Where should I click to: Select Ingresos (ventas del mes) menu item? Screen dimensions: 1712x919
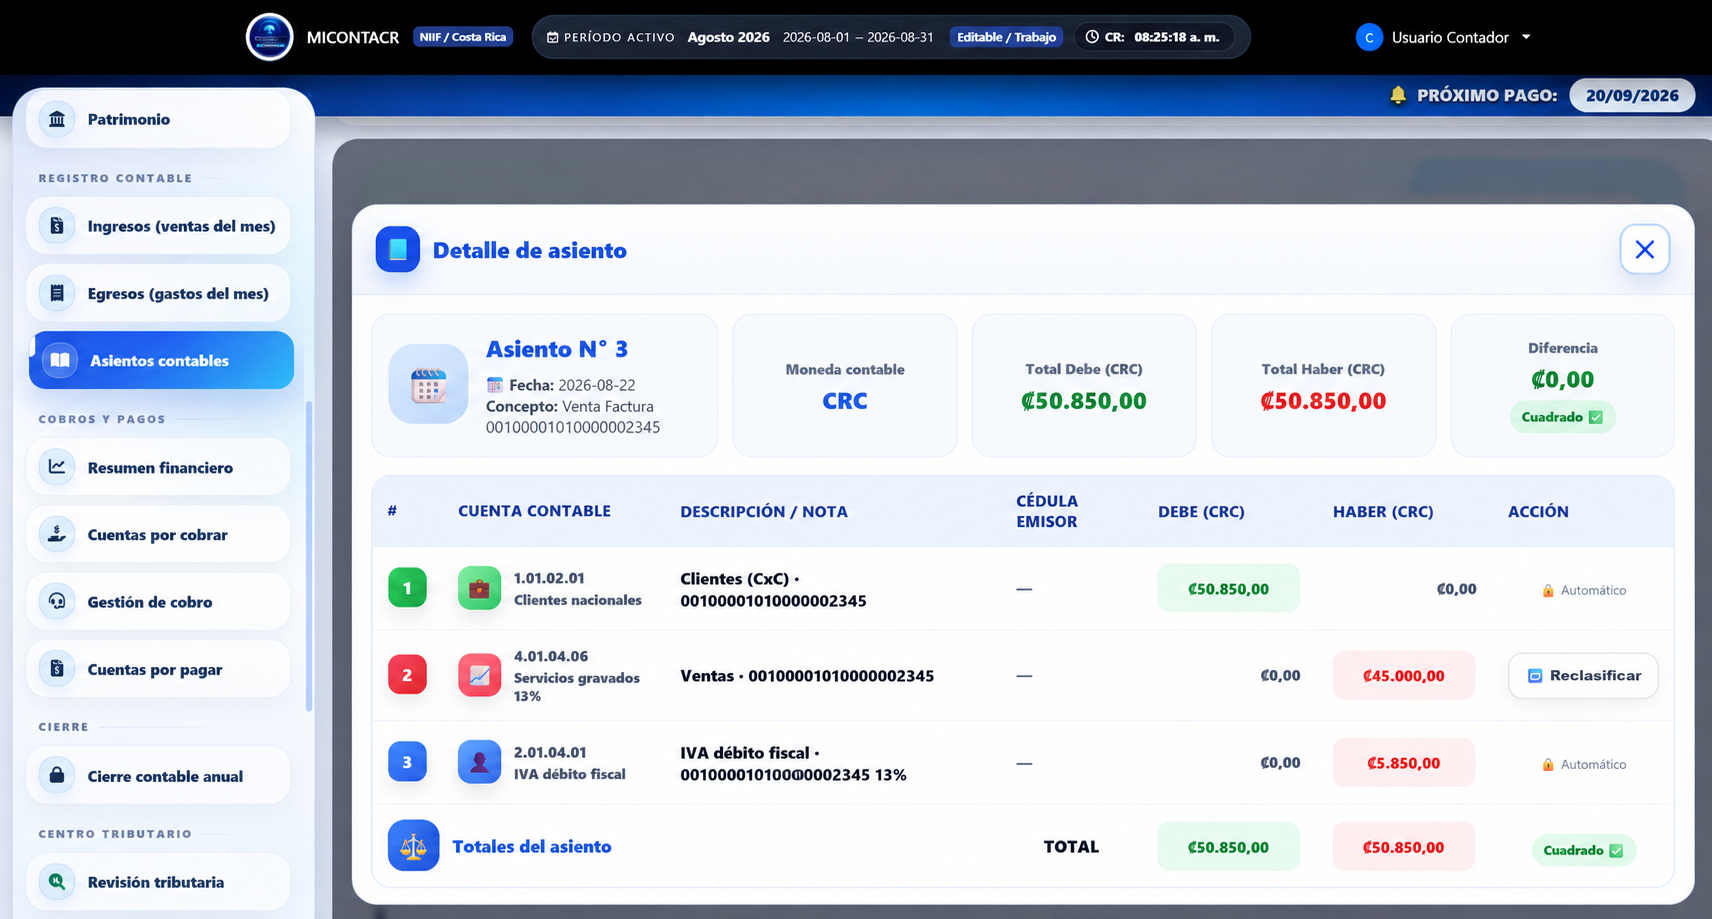159,226
